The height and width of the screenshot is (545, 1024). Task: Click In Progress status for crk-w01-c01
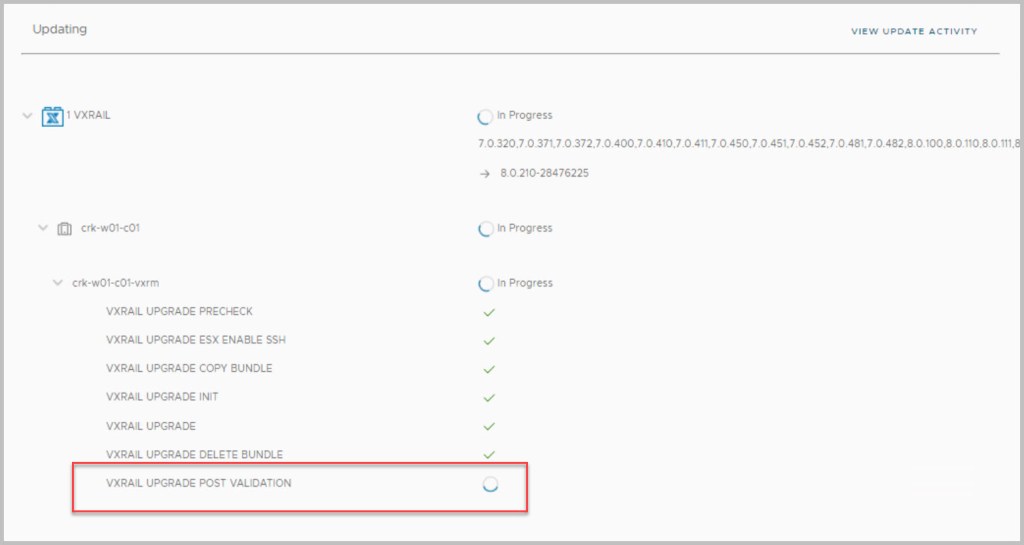(x=524, y=228)
